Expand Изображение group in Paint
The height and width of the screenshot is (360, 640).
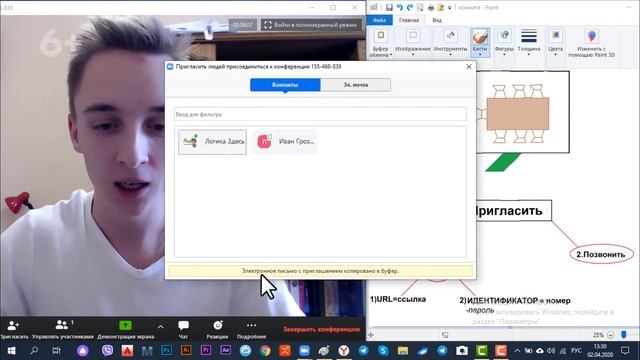(413, 43)
